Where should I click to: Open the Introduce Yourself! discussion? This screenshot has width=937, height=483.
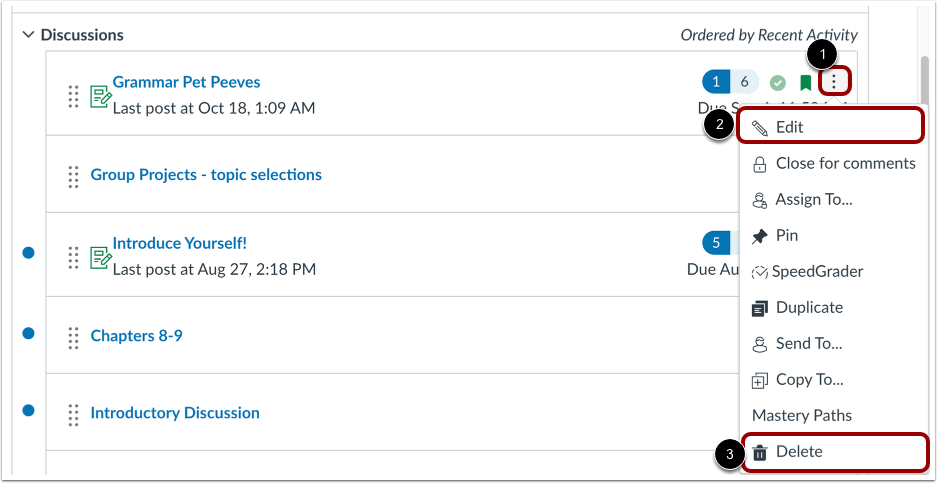pos(179,243)
